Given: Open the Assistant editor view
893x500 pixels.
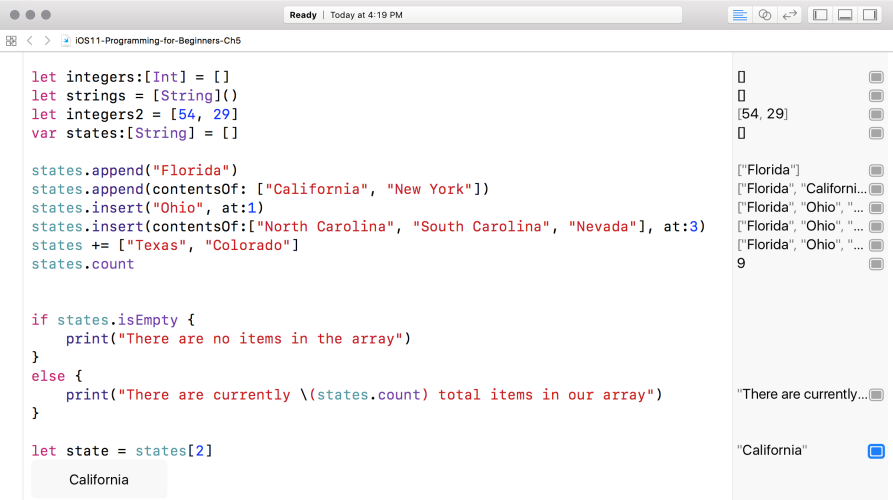Looking at the screenshot, I should point(764,15).
